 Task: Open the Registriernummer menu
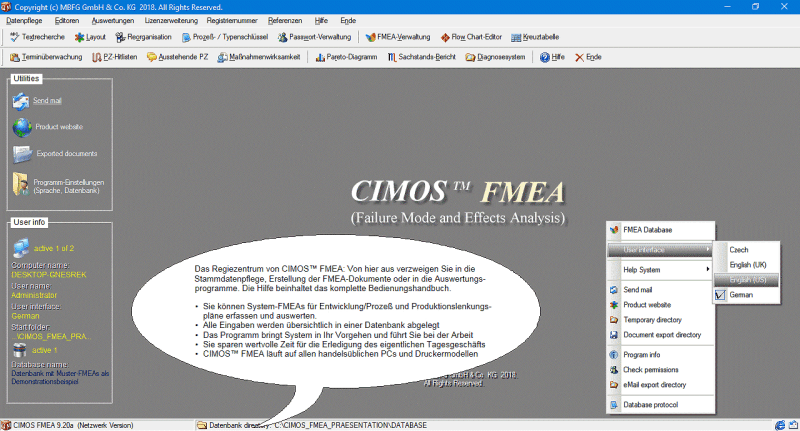pos(232,20)
